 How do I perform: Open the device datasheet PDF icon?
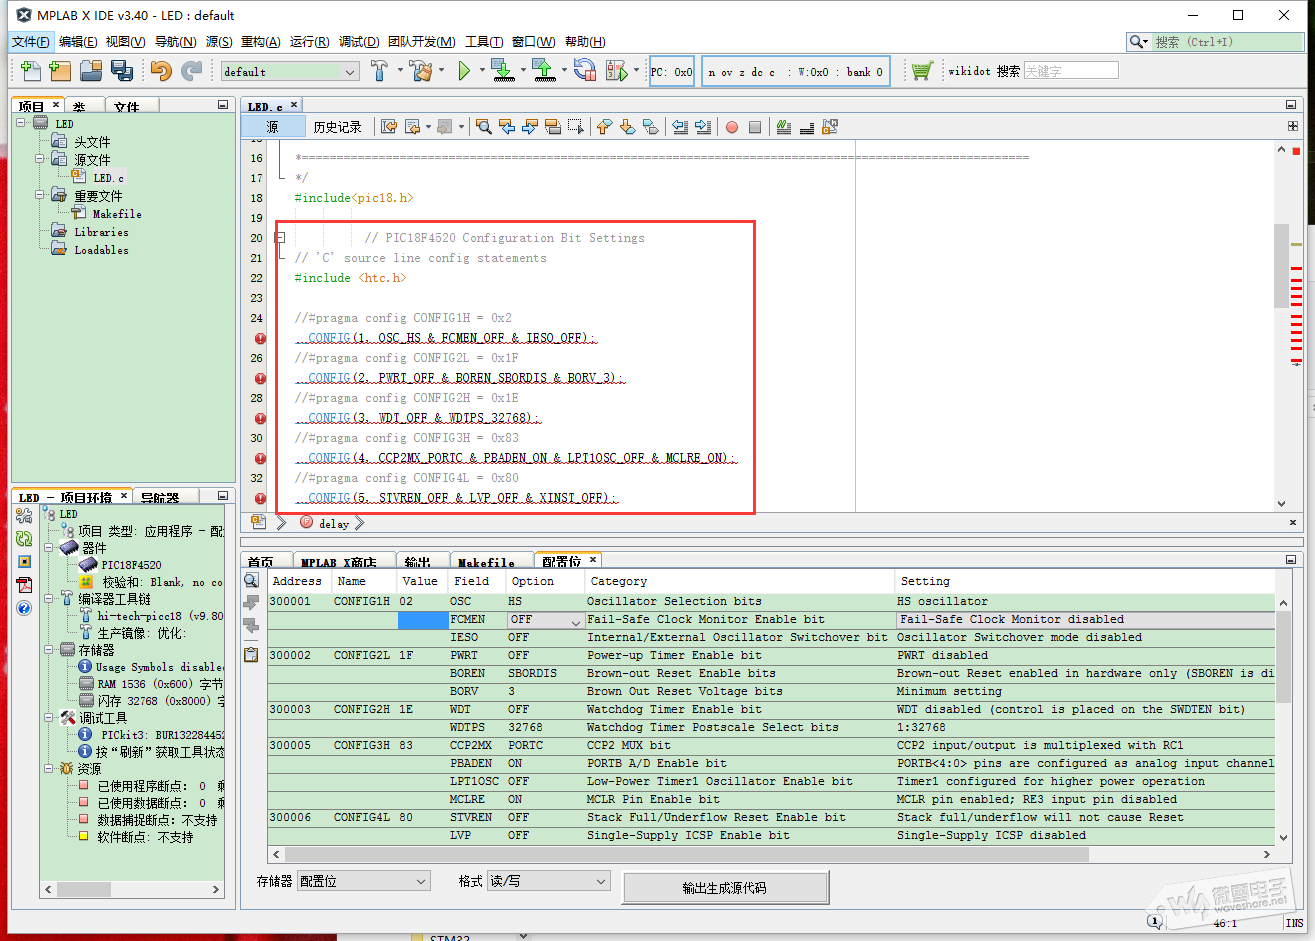tap(24, 585)
